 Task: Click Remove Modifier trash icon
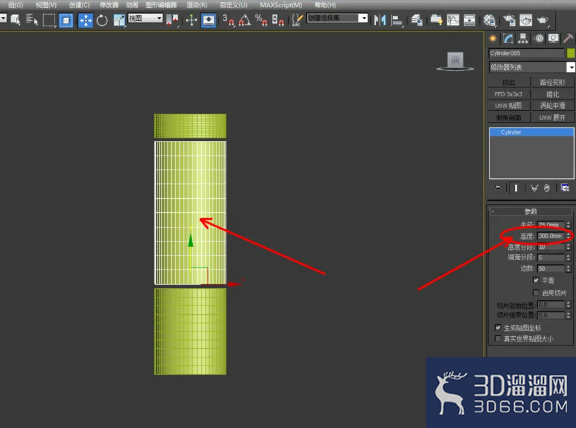(547, 188)
